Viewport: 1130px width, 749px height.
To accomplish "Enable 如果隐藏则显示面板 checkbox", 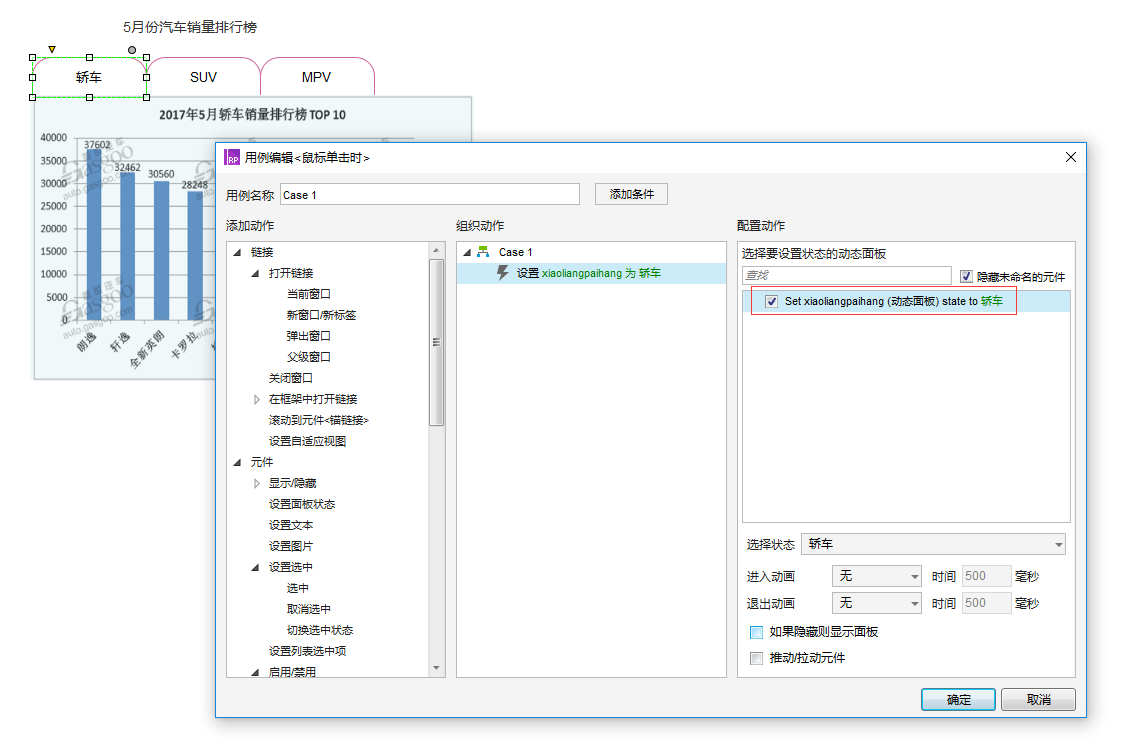I will point(756,632).
